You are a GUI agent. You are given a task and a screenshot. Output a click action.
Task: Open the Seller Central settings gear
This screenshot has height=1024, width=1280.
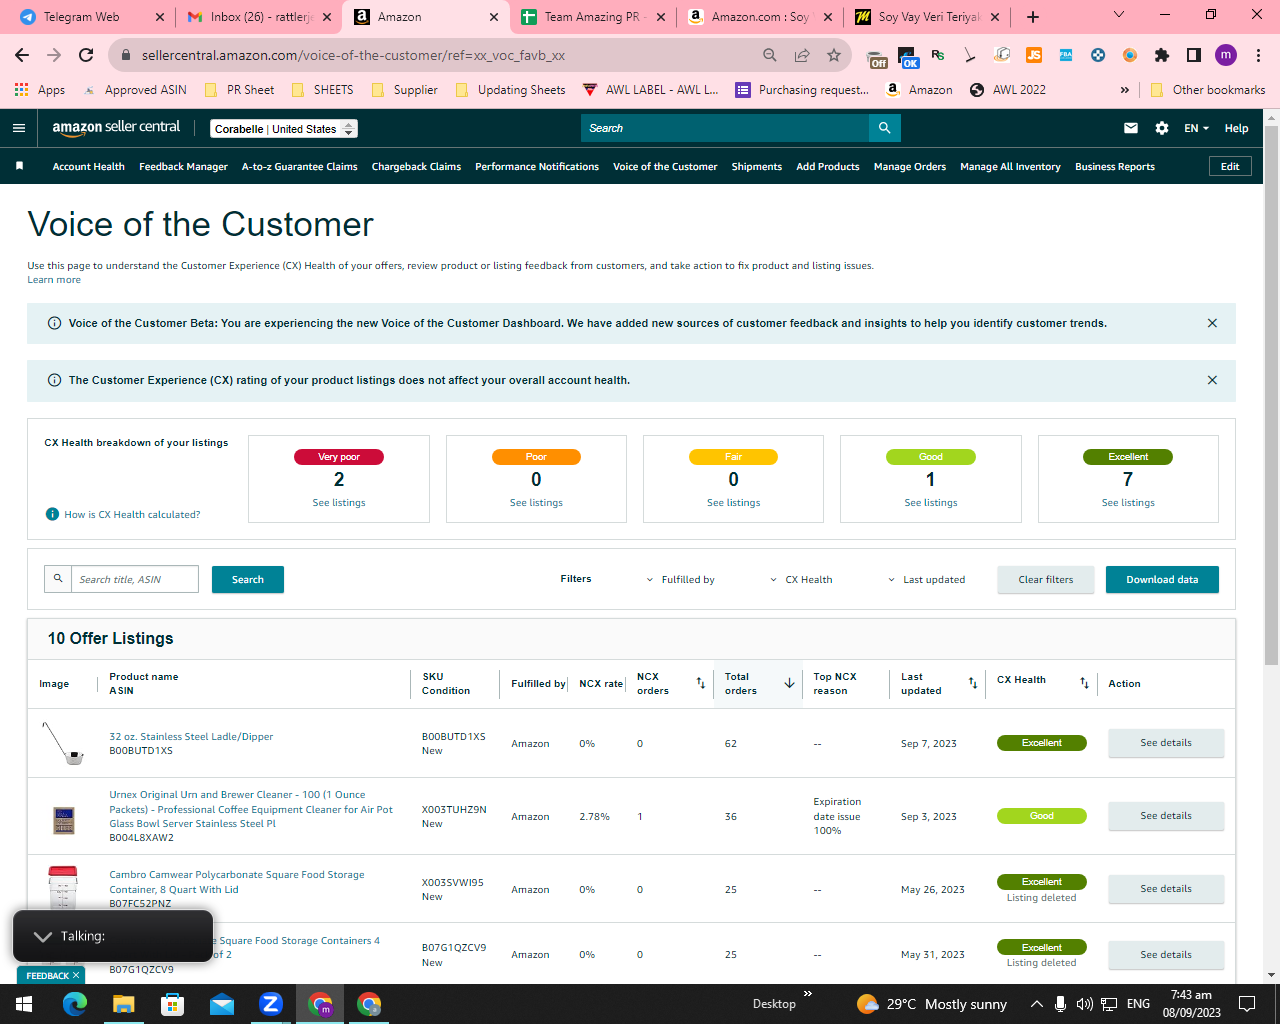[1161, 128]
